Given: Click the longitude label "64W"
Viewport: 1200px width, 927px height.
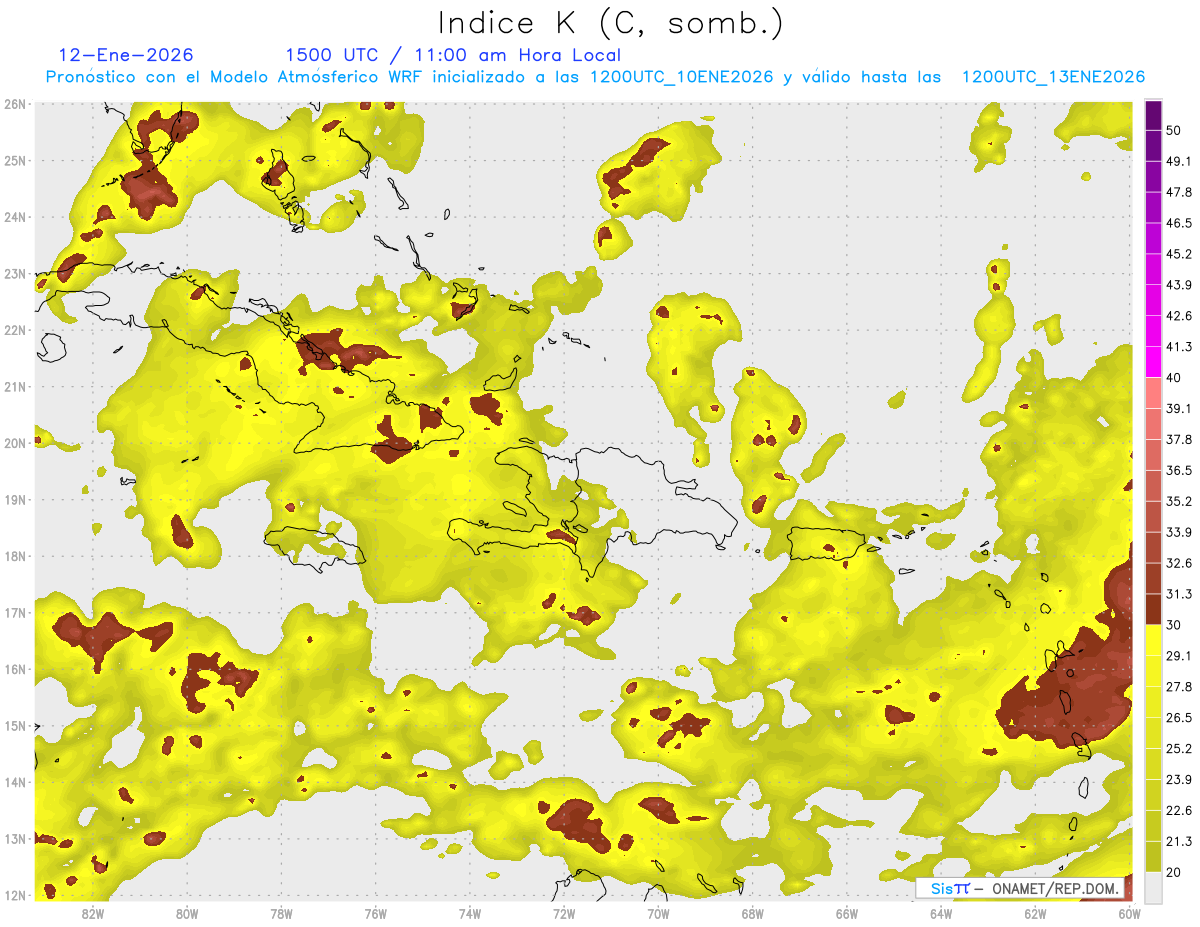Looking at the screenshot, I should coord(941,913).
